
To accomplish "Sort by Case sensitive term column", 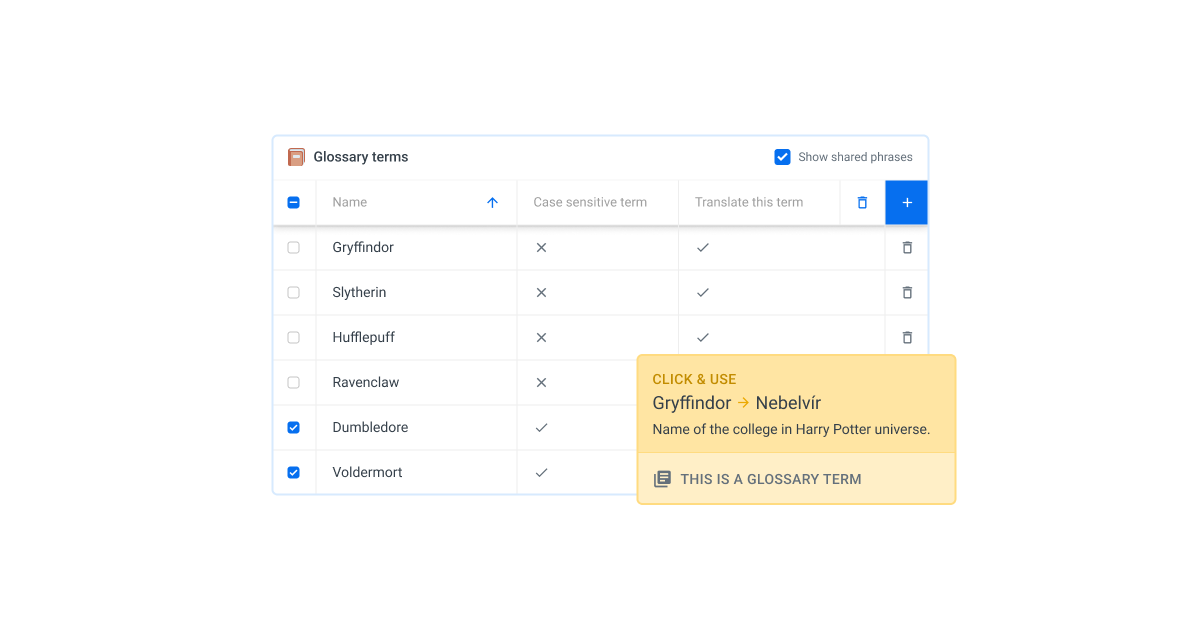I will point(590,202).
